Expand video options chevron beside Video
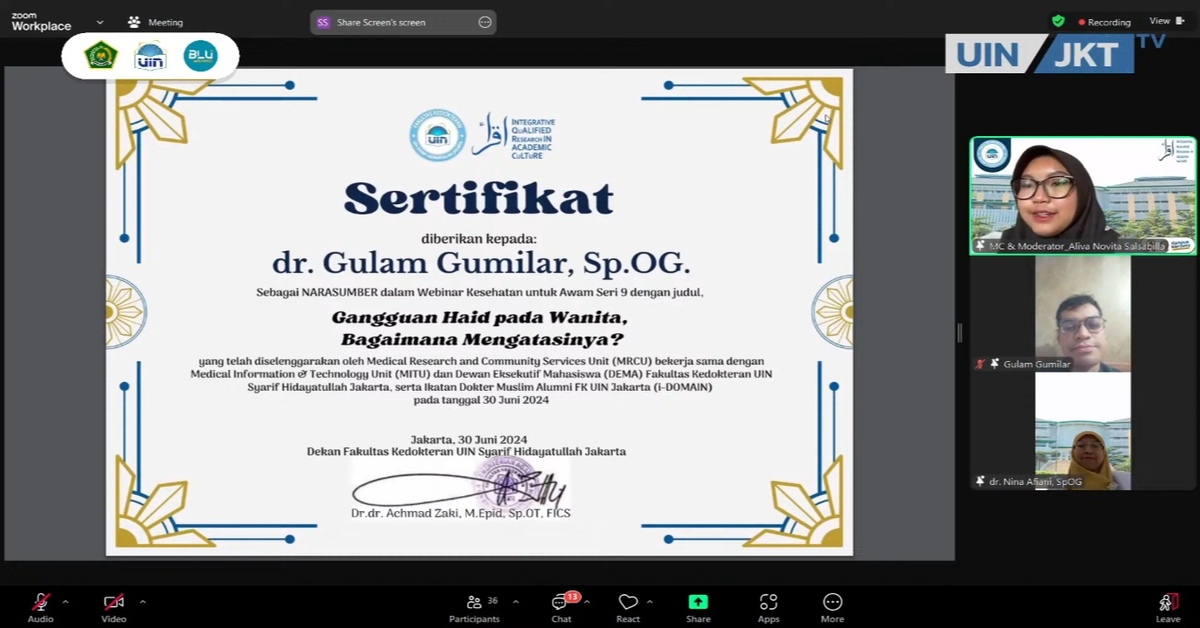Screen dimensions: 1200x628 point(142,602)
